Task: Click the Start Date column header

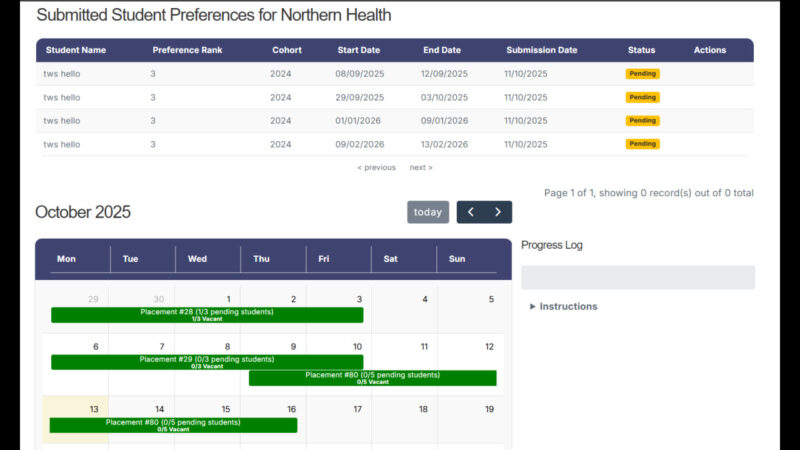Action: click(358, 50)
